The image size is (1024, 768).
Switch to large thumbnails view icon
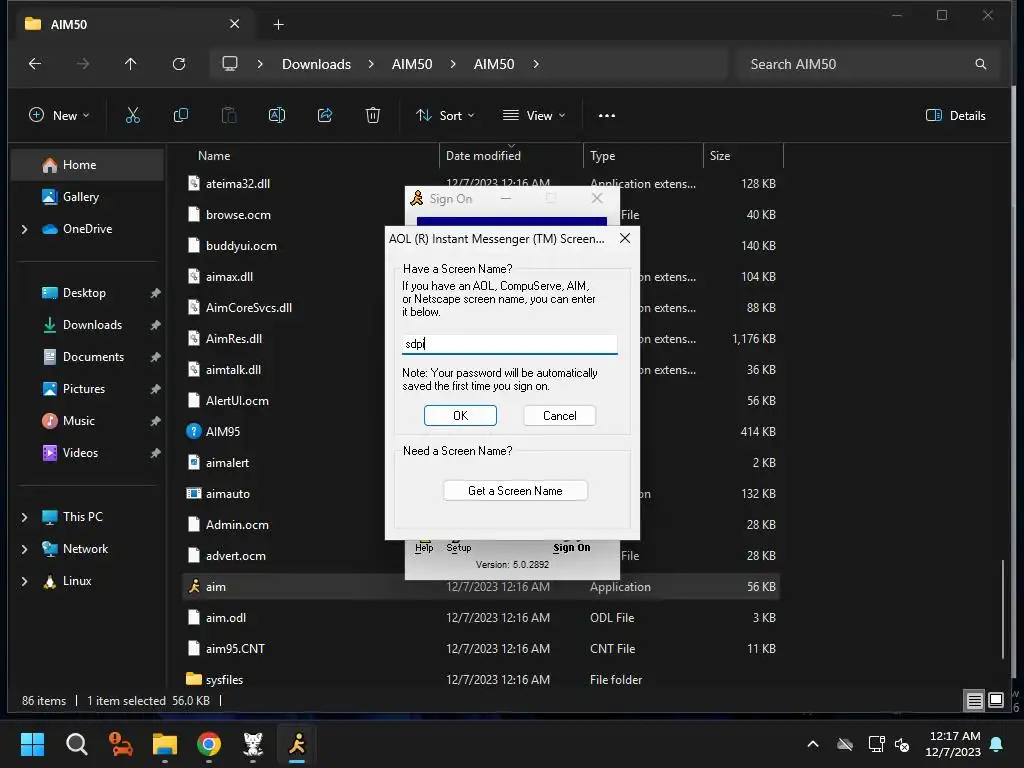pyautogui.click(x=996, y=701)
